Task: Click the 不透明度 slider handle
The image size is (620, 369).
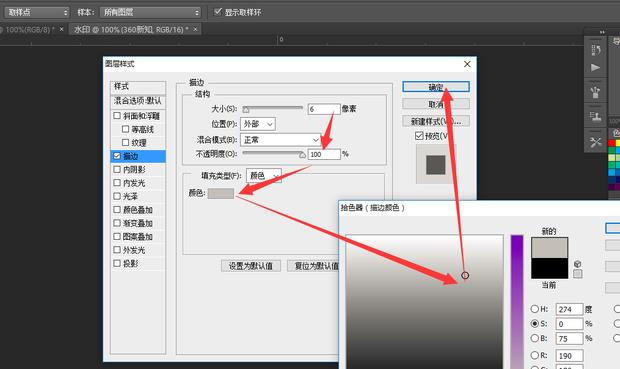Action: (302, 155)
